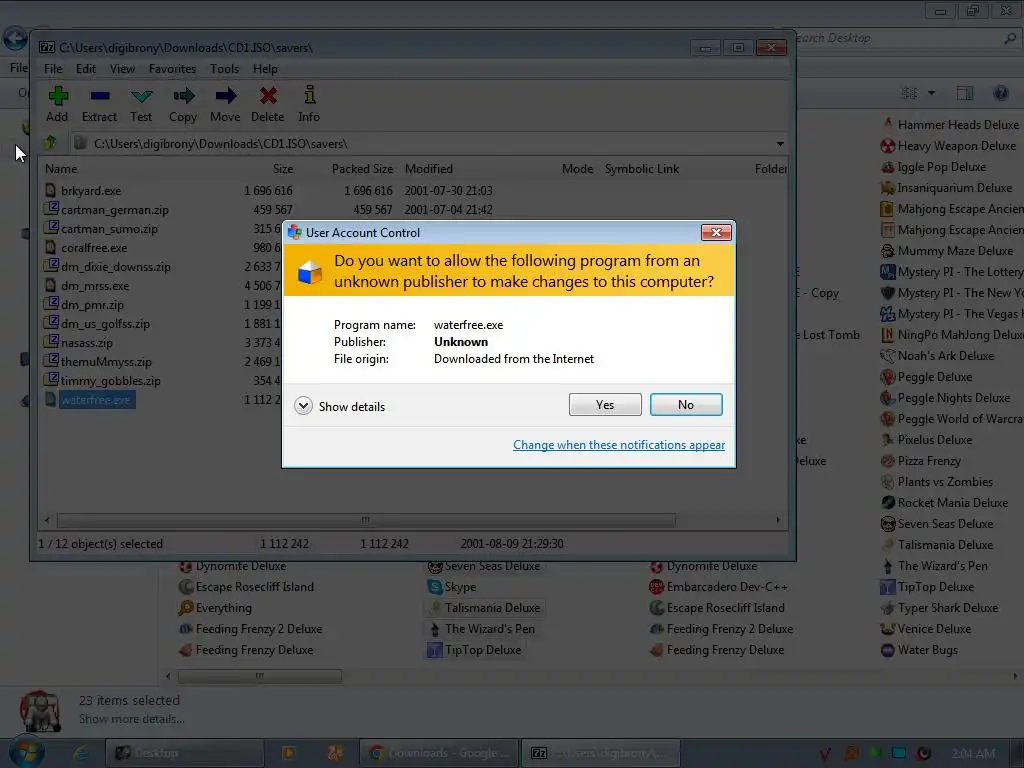Sort by the Packed Size column header
Viewport: 1024px width, 768px height.
click(362, 169)
